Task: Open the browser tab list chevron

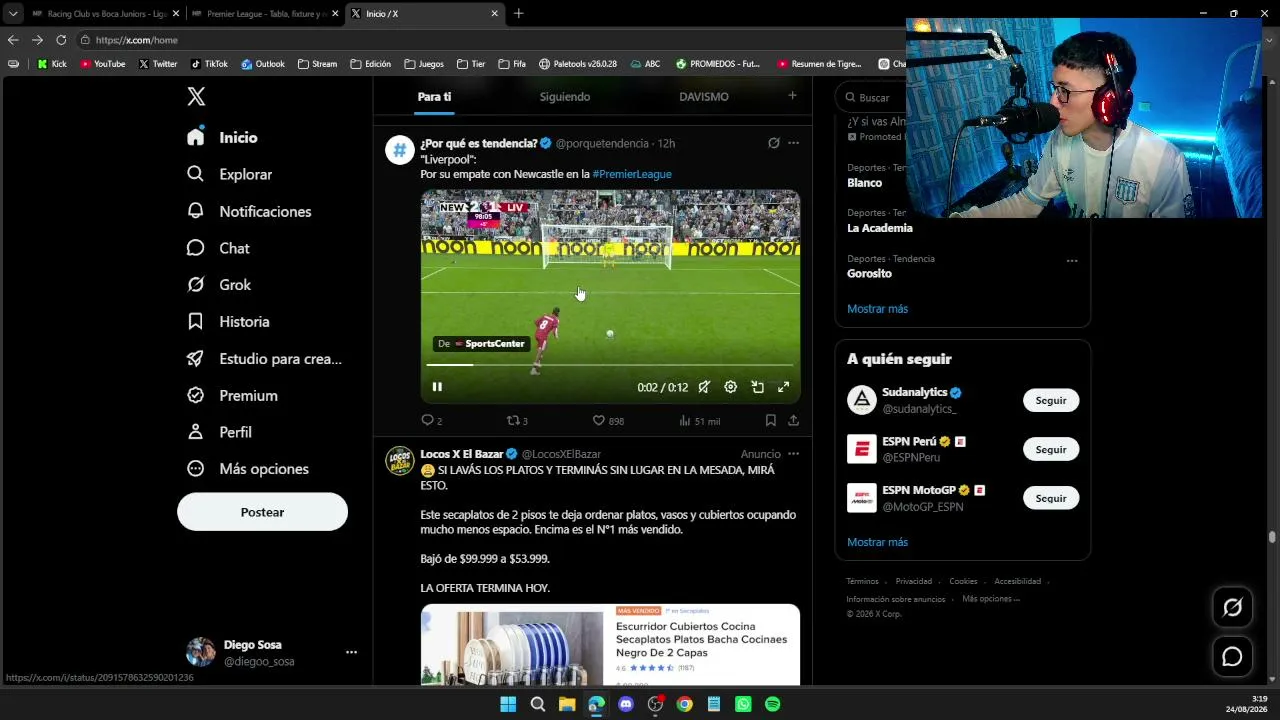Action: click(13, 14)
